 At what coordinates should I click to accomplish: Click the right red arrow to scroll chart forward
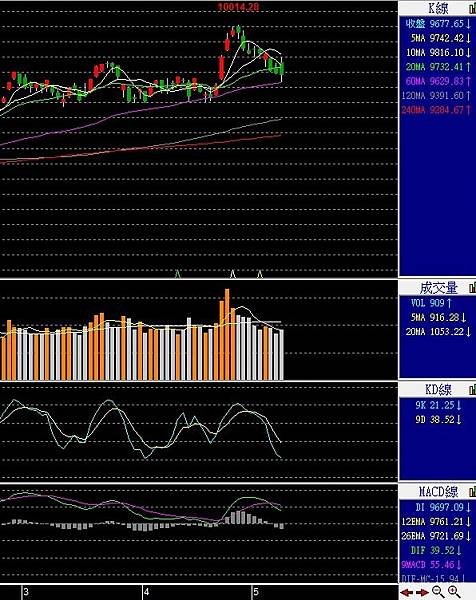(x=422, y=592)
